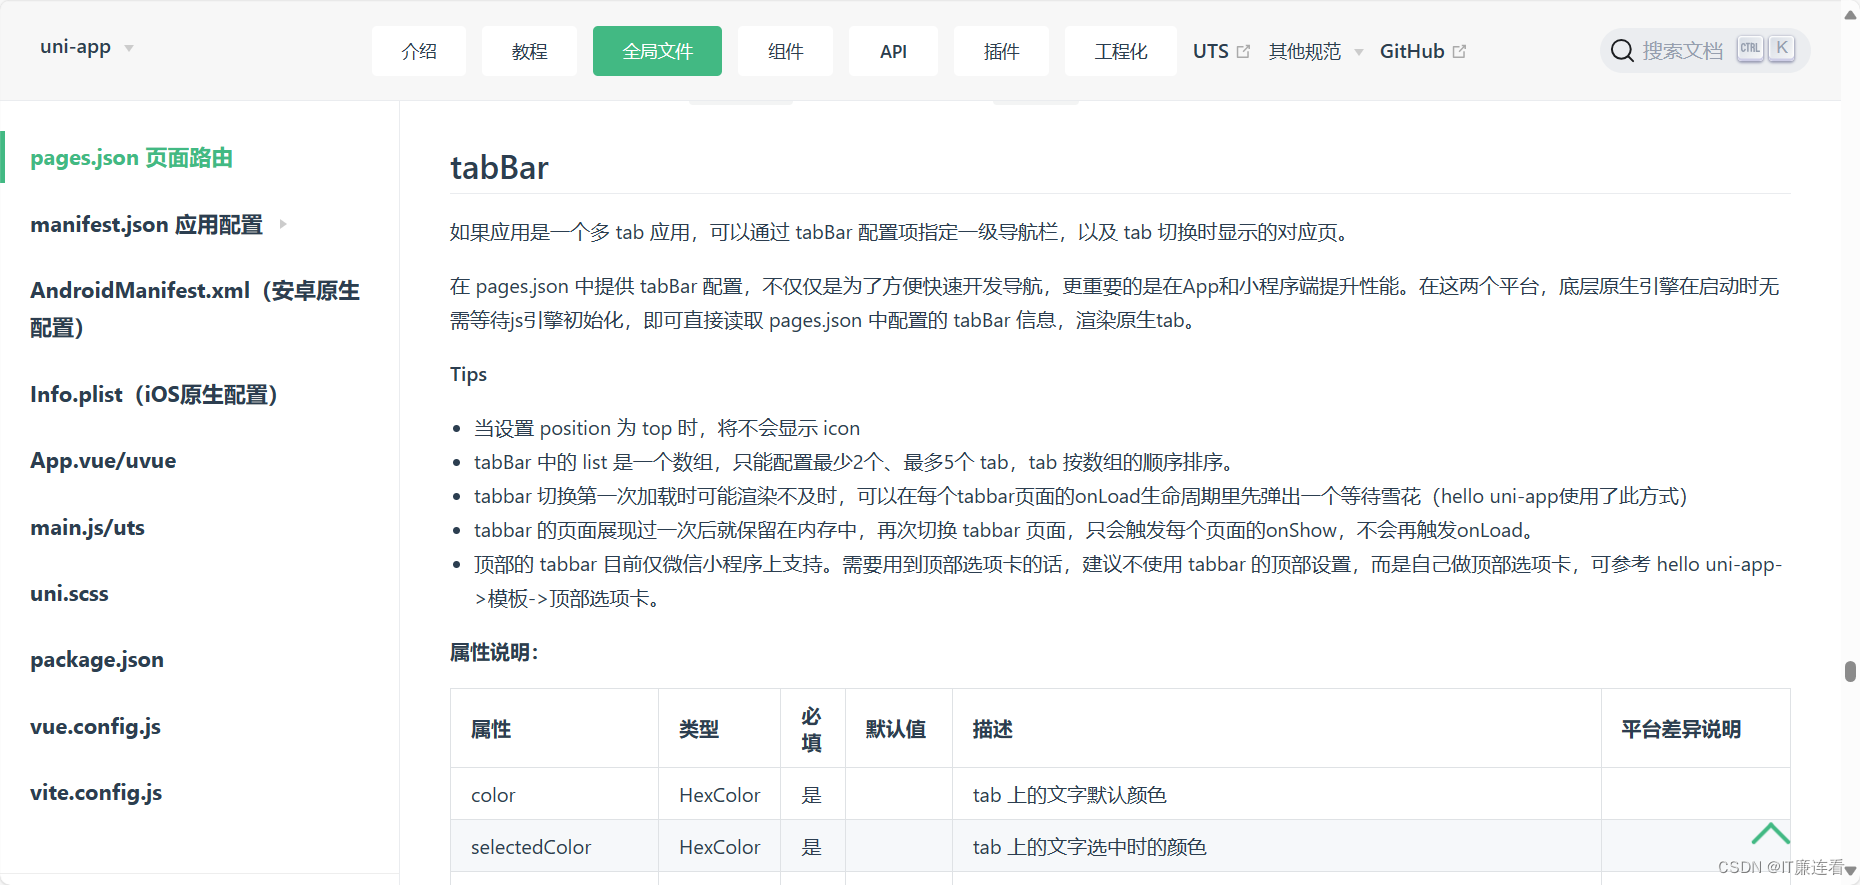
Task: Select the 全局文件 tab
Action: click(657, 51)
